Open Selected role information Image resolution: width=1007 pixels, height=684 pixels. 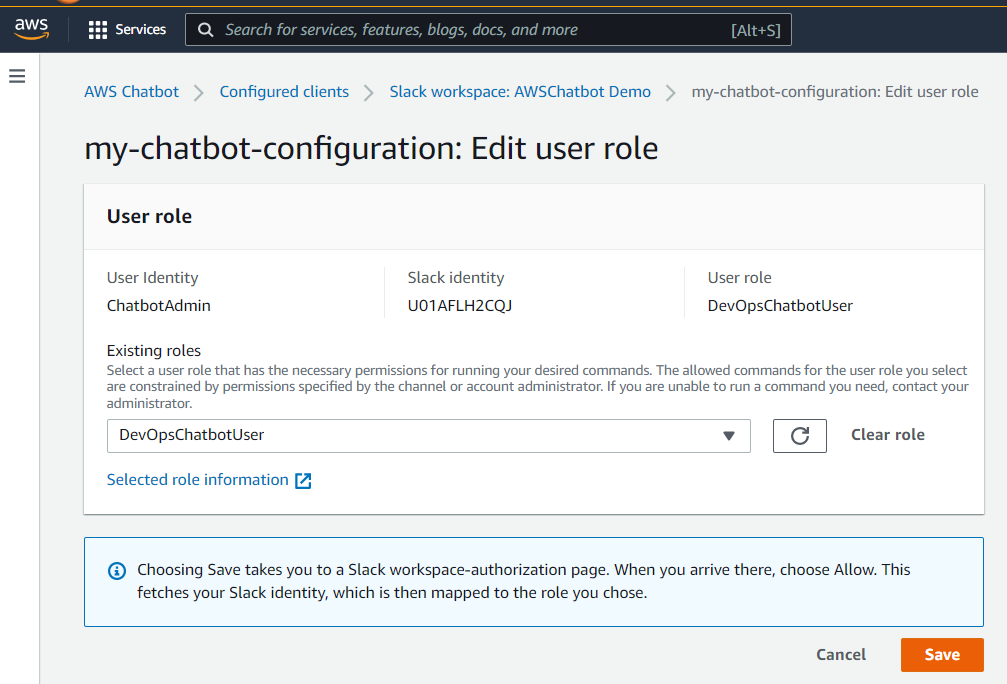198,480
